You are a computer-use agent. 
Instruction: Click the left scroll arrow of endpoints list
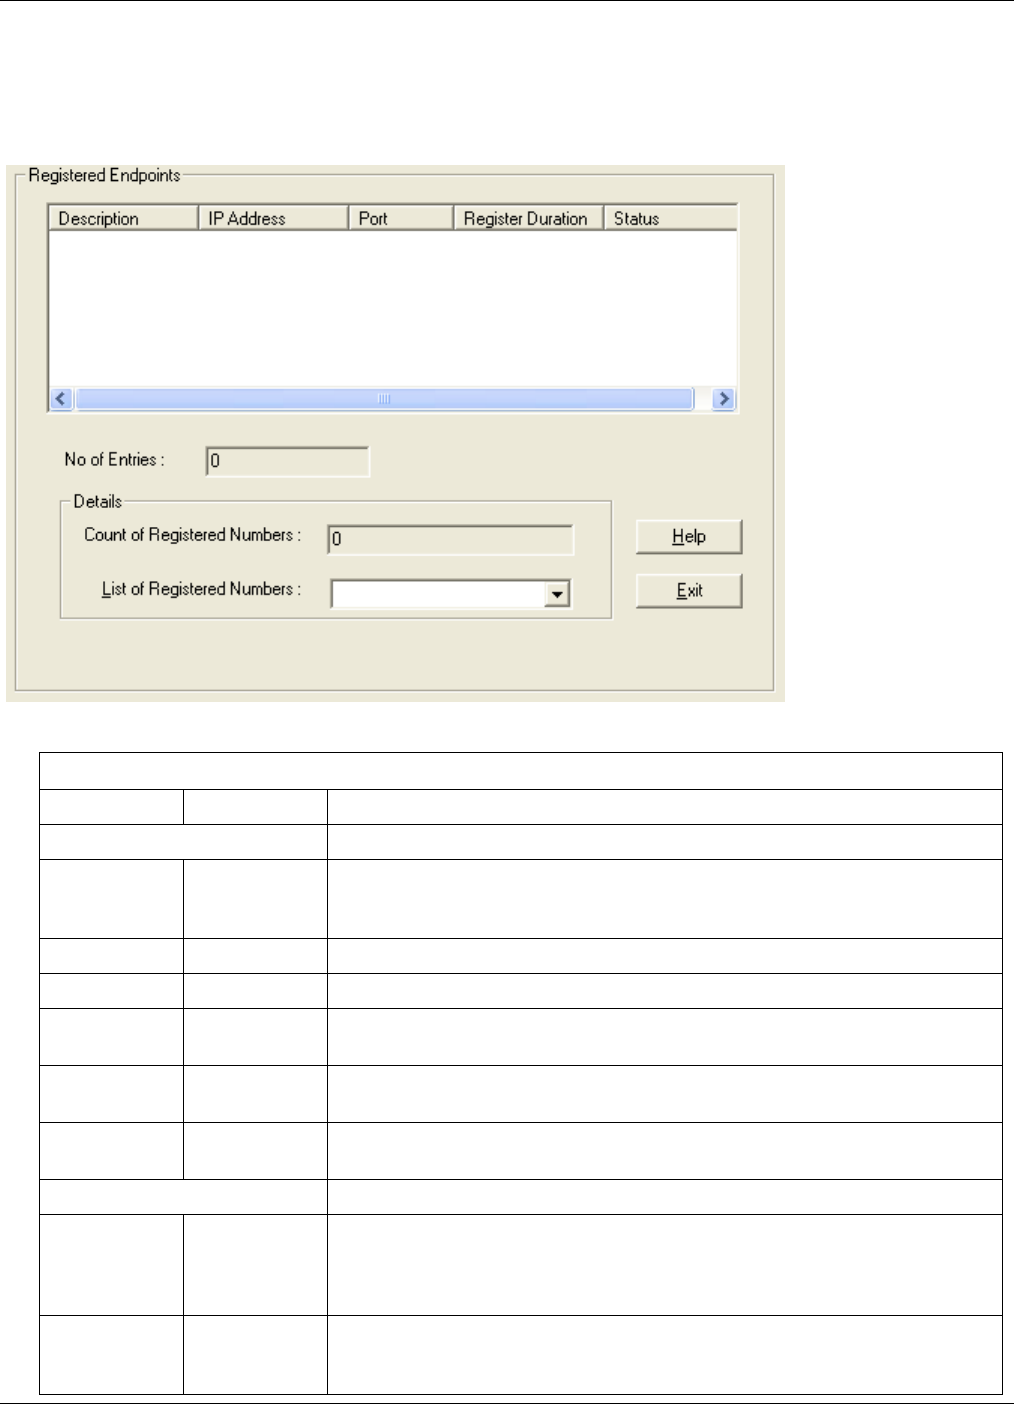pyautogui.click(x=61, y=399)
